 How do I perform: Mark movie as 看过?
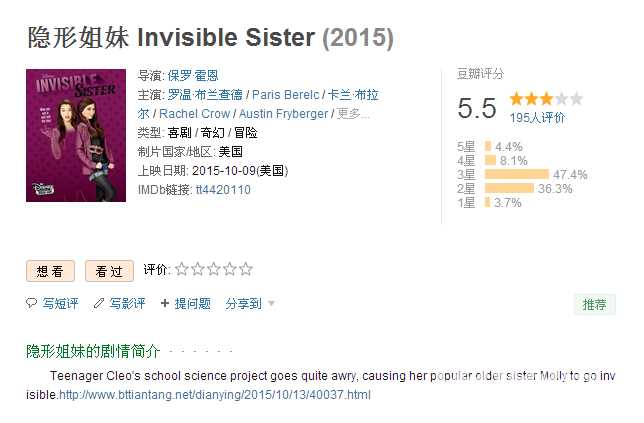pos(109,271)
